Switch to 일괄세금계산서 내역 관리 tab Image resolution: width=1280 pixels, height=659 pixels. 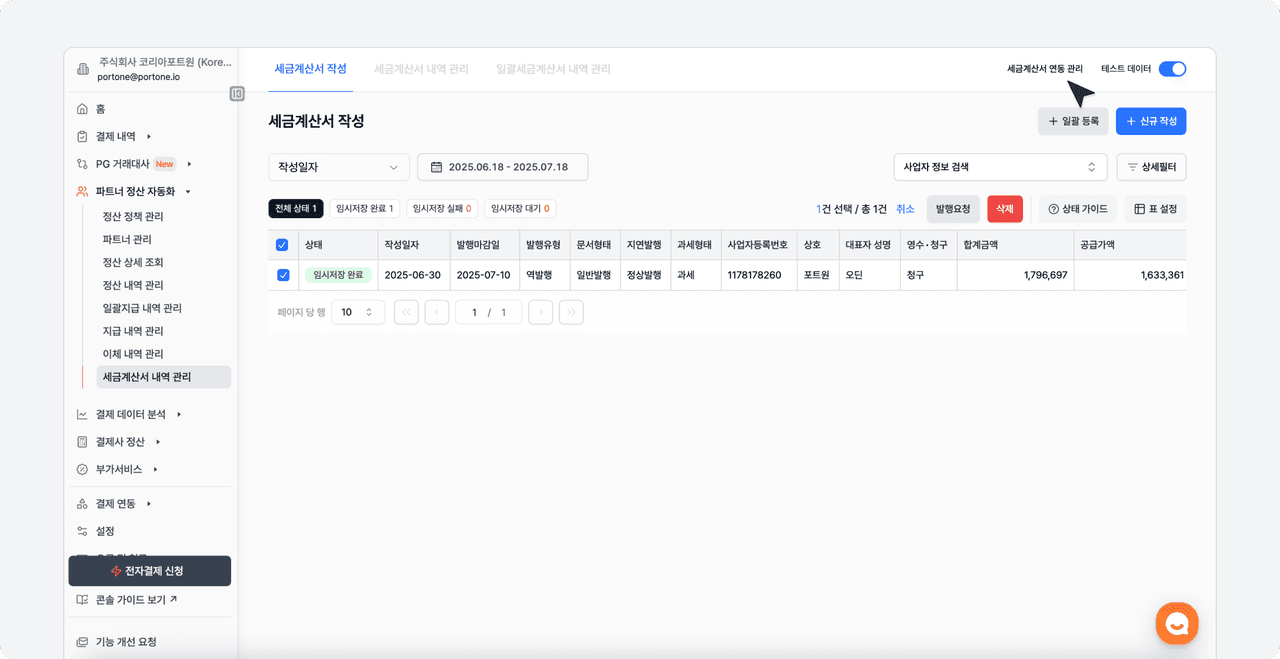(553, 69)
